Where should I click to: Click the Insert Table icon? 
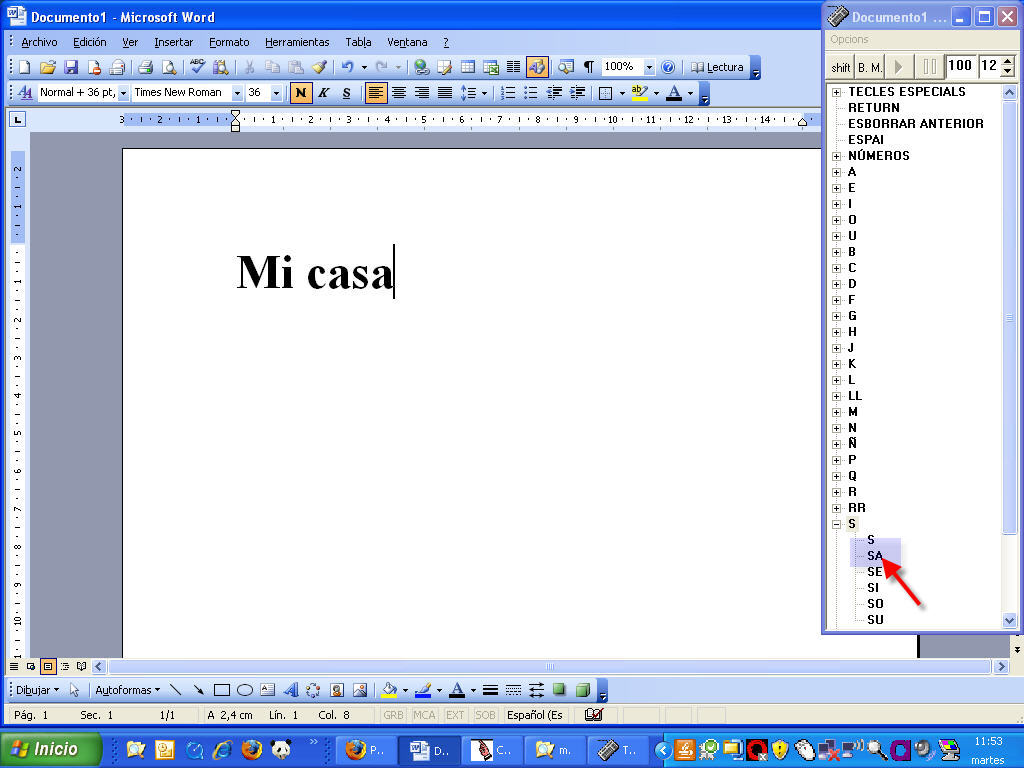tap(468, 67)
